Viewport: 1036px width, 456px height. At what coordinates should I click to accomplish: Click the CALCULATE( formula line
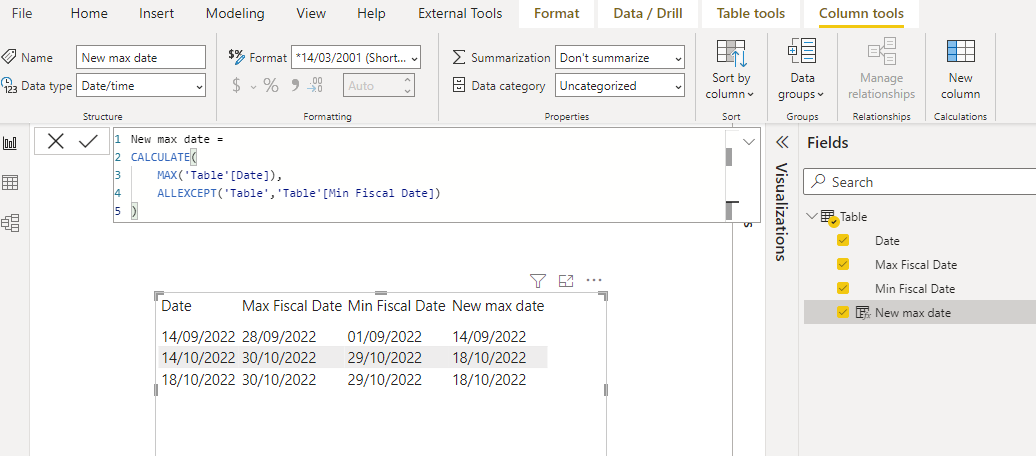(165, 157)
